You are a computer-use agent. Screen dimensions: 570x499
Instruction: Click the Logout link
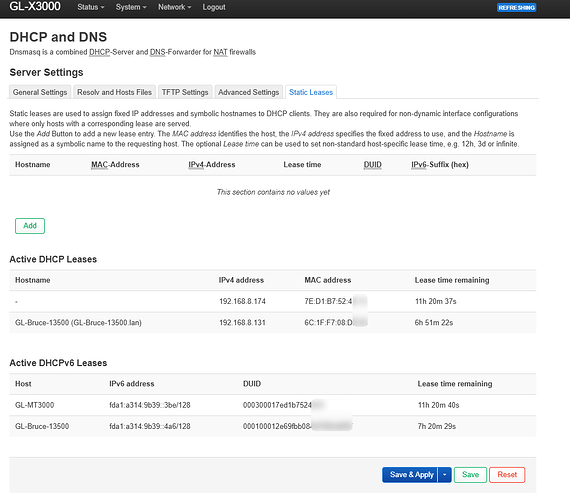(x=214, y=7)
